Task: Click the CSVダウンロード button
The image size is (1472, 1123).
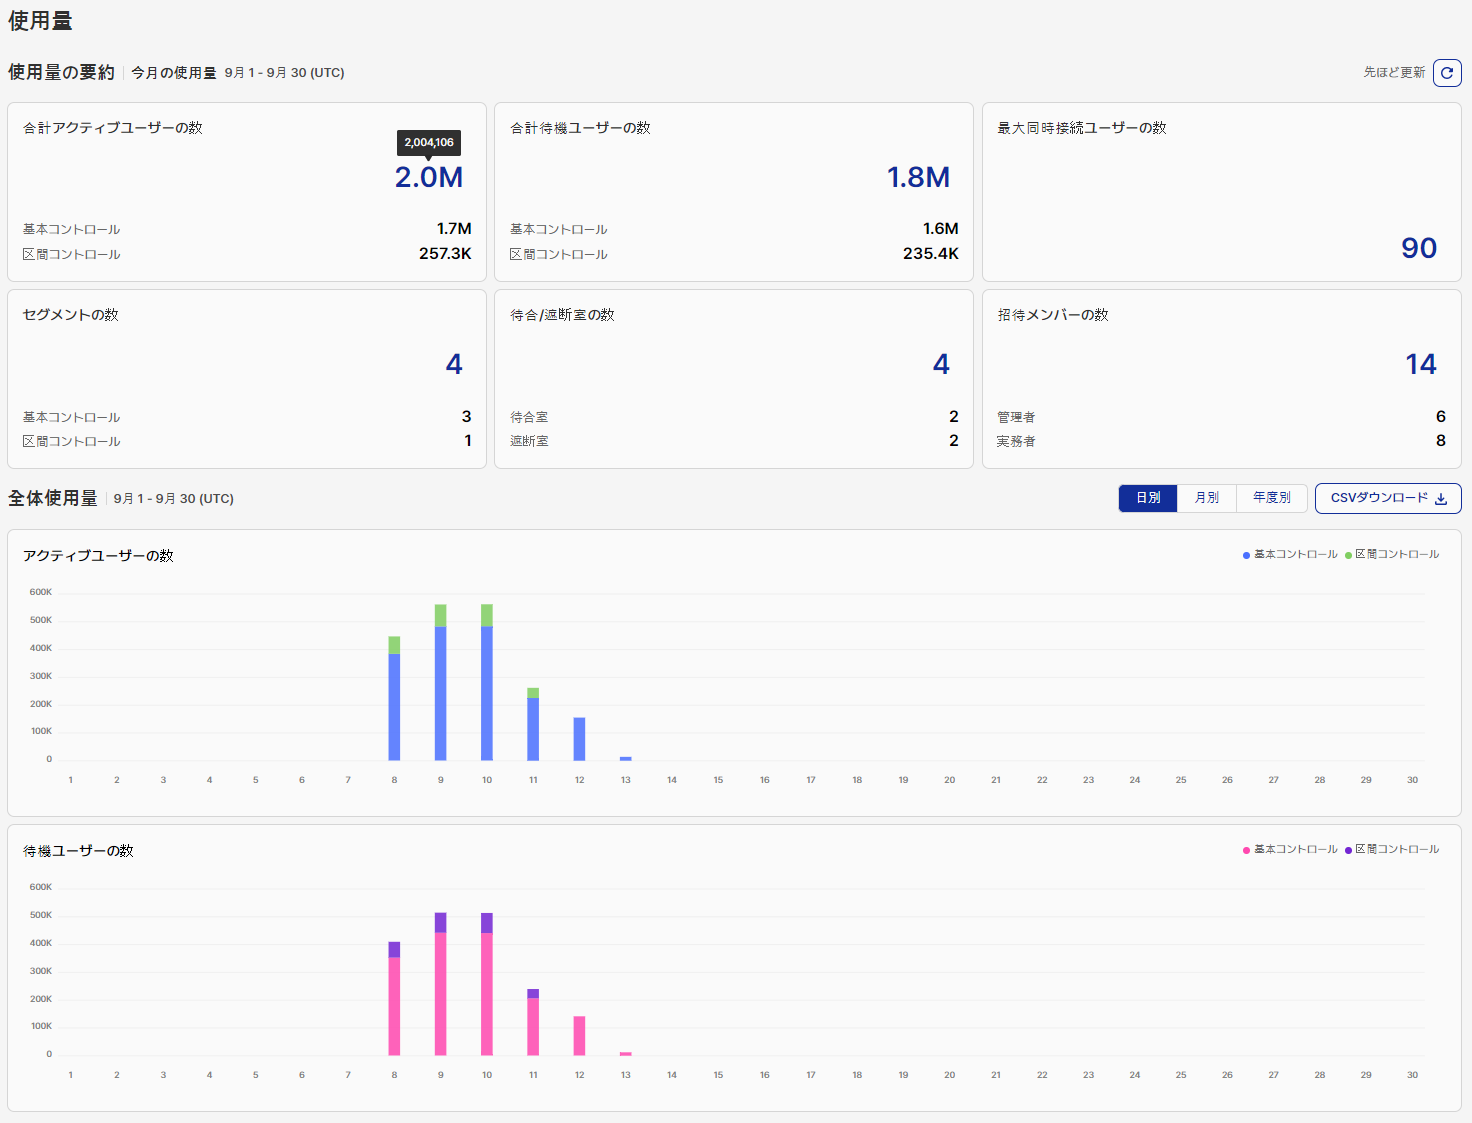Action: coord(1388,498)
